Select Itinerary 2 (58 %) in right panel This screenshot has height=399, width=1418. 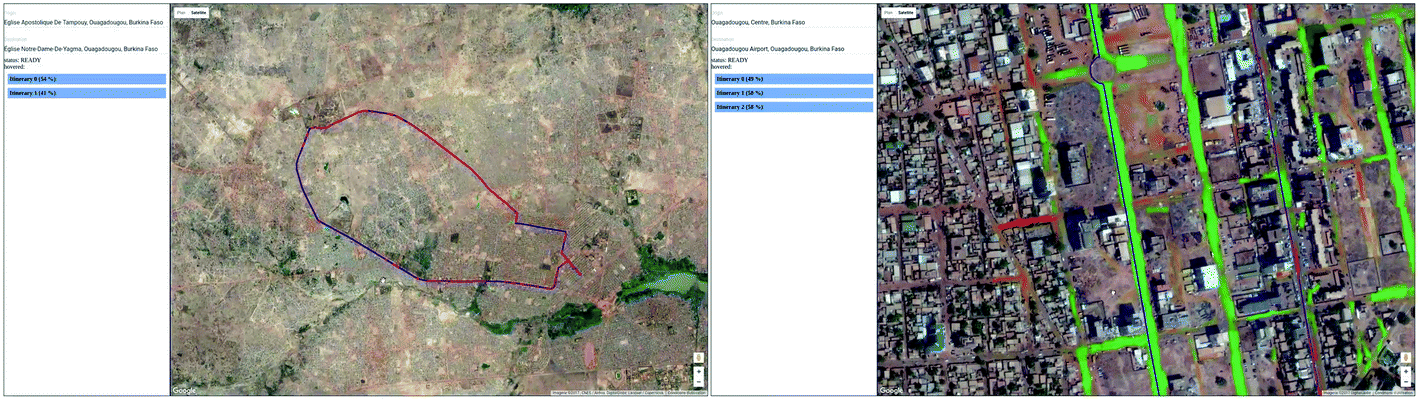(x=793, y=106)
